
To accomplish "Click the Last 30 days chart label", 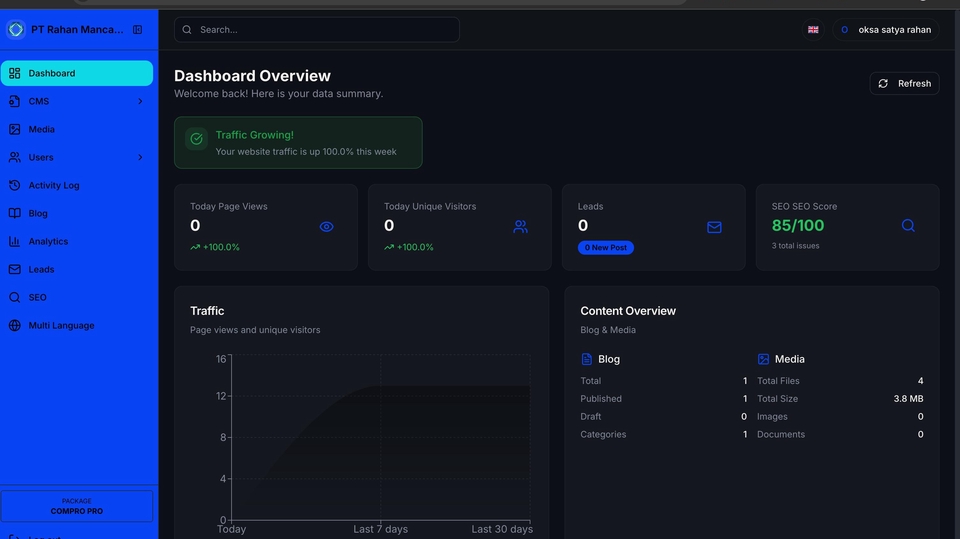I will pos(502,529).
